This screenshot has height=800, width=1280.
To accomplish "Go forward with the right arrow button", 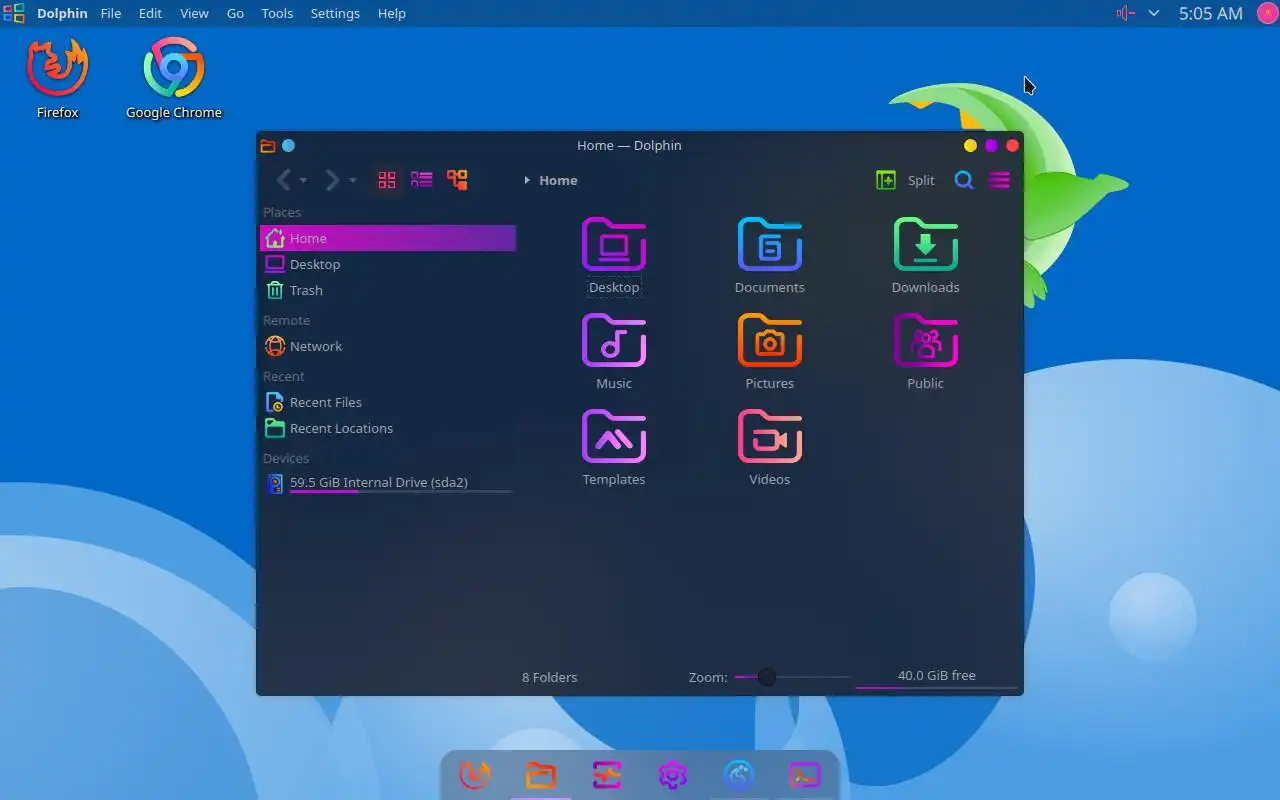I will [x=332, y=180].
